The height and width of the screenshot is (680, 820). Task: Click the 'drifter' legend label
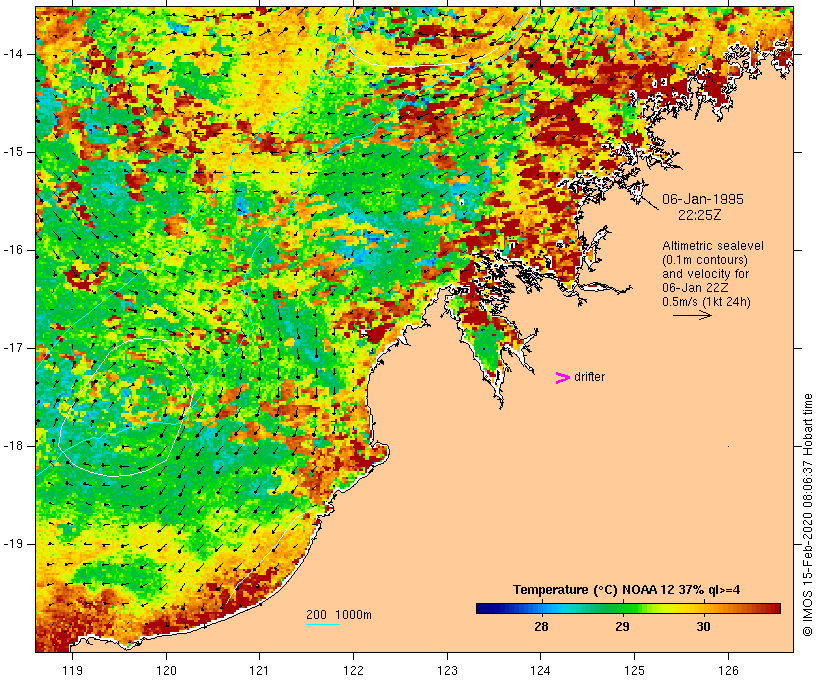point(589,377)
